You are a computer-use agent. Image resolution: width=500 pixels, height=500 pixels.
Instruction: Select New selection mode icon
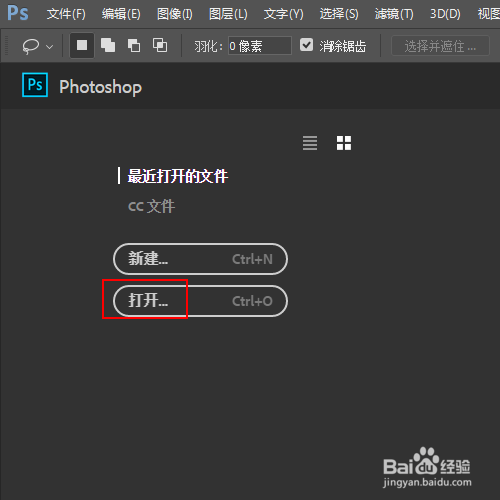82,45
